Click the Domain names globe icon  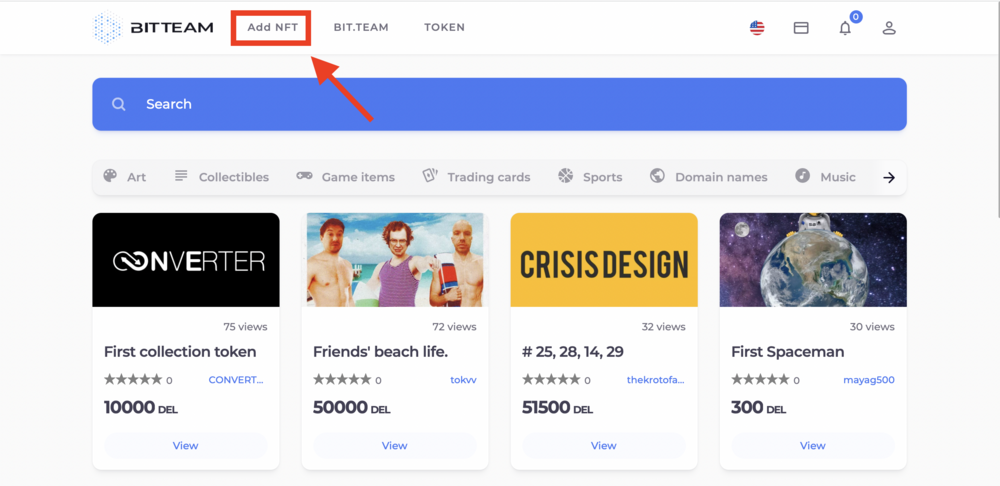[x=658, y=175]
